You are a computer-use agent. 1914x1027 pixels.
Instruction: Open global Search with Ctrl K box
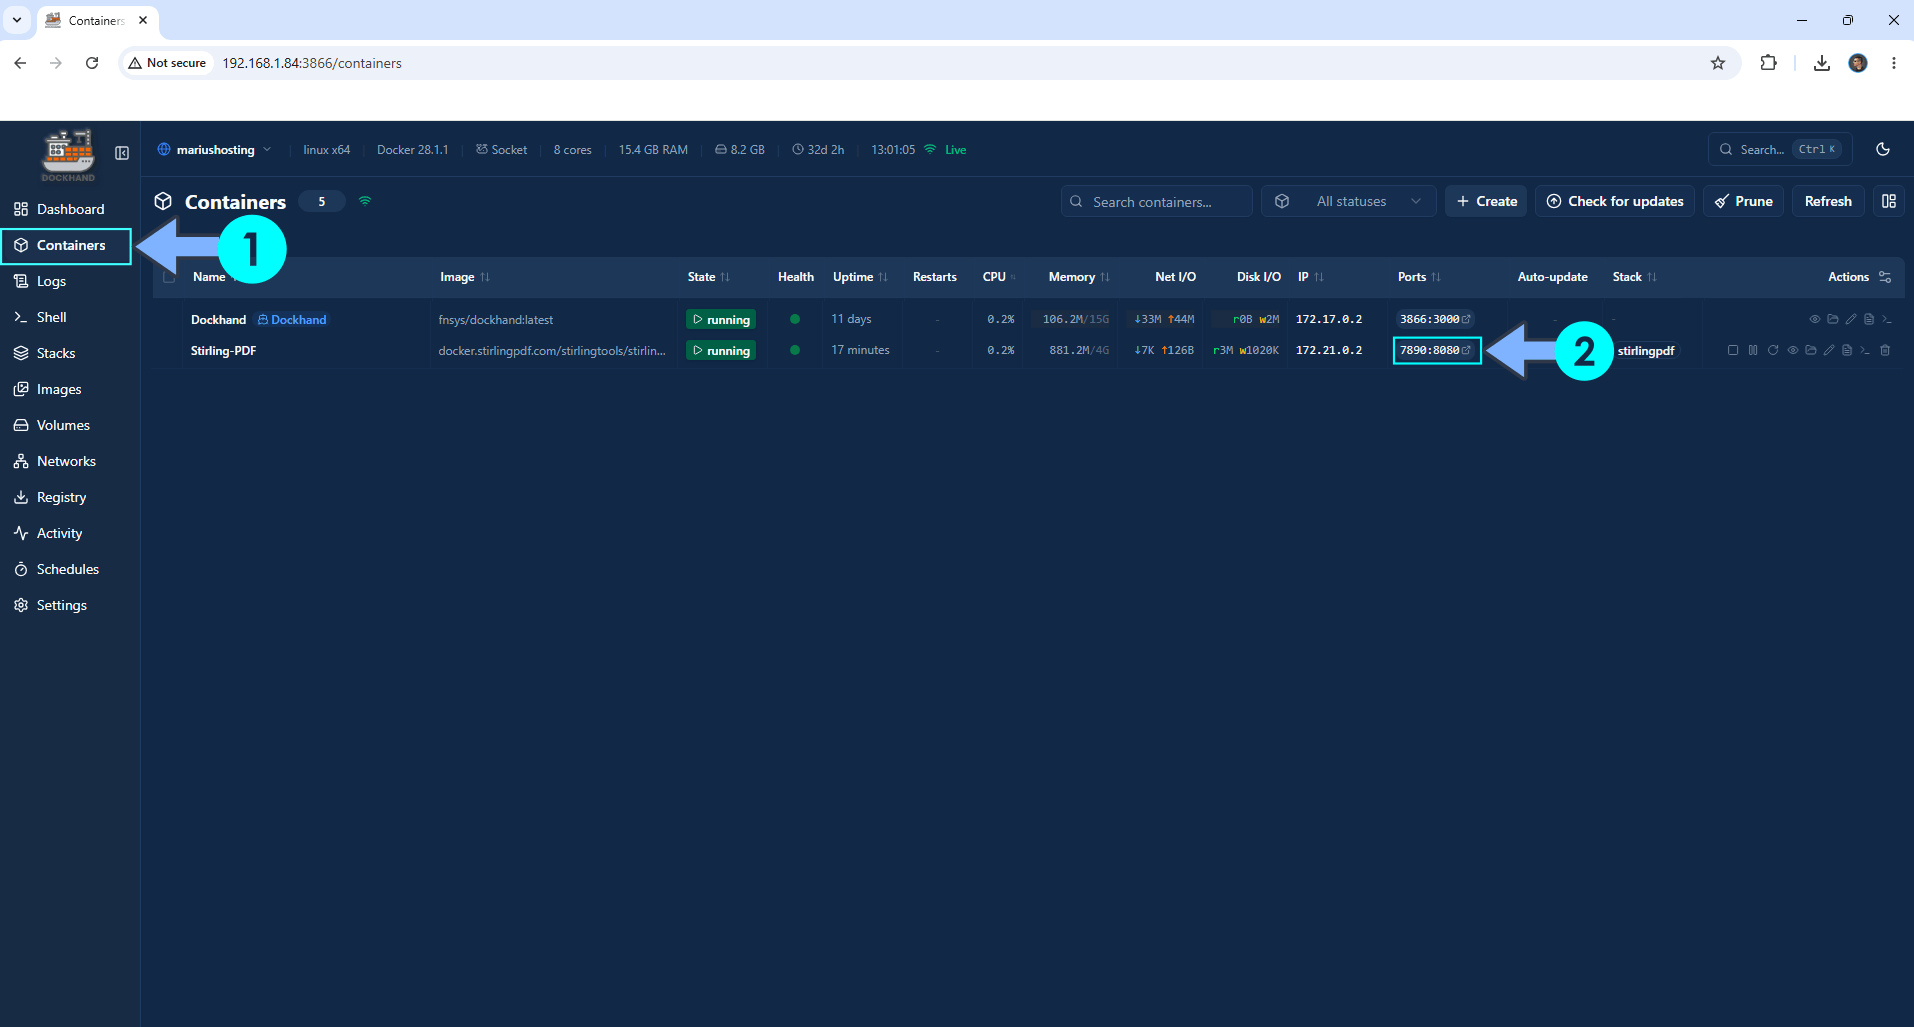point(1780,149)
